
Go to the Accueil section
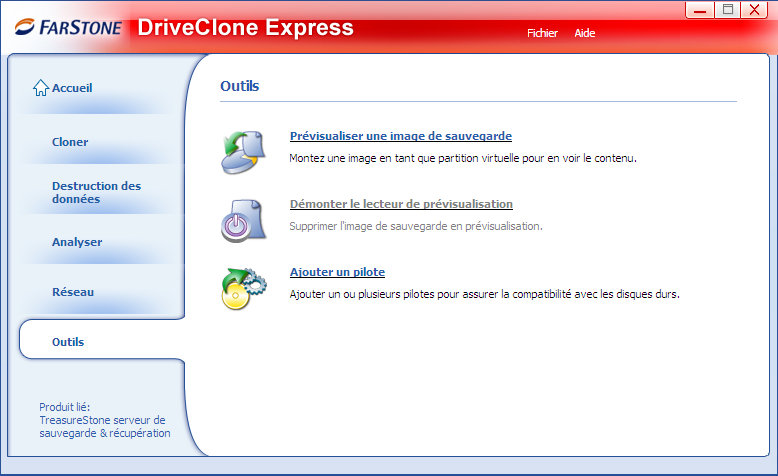72,88
